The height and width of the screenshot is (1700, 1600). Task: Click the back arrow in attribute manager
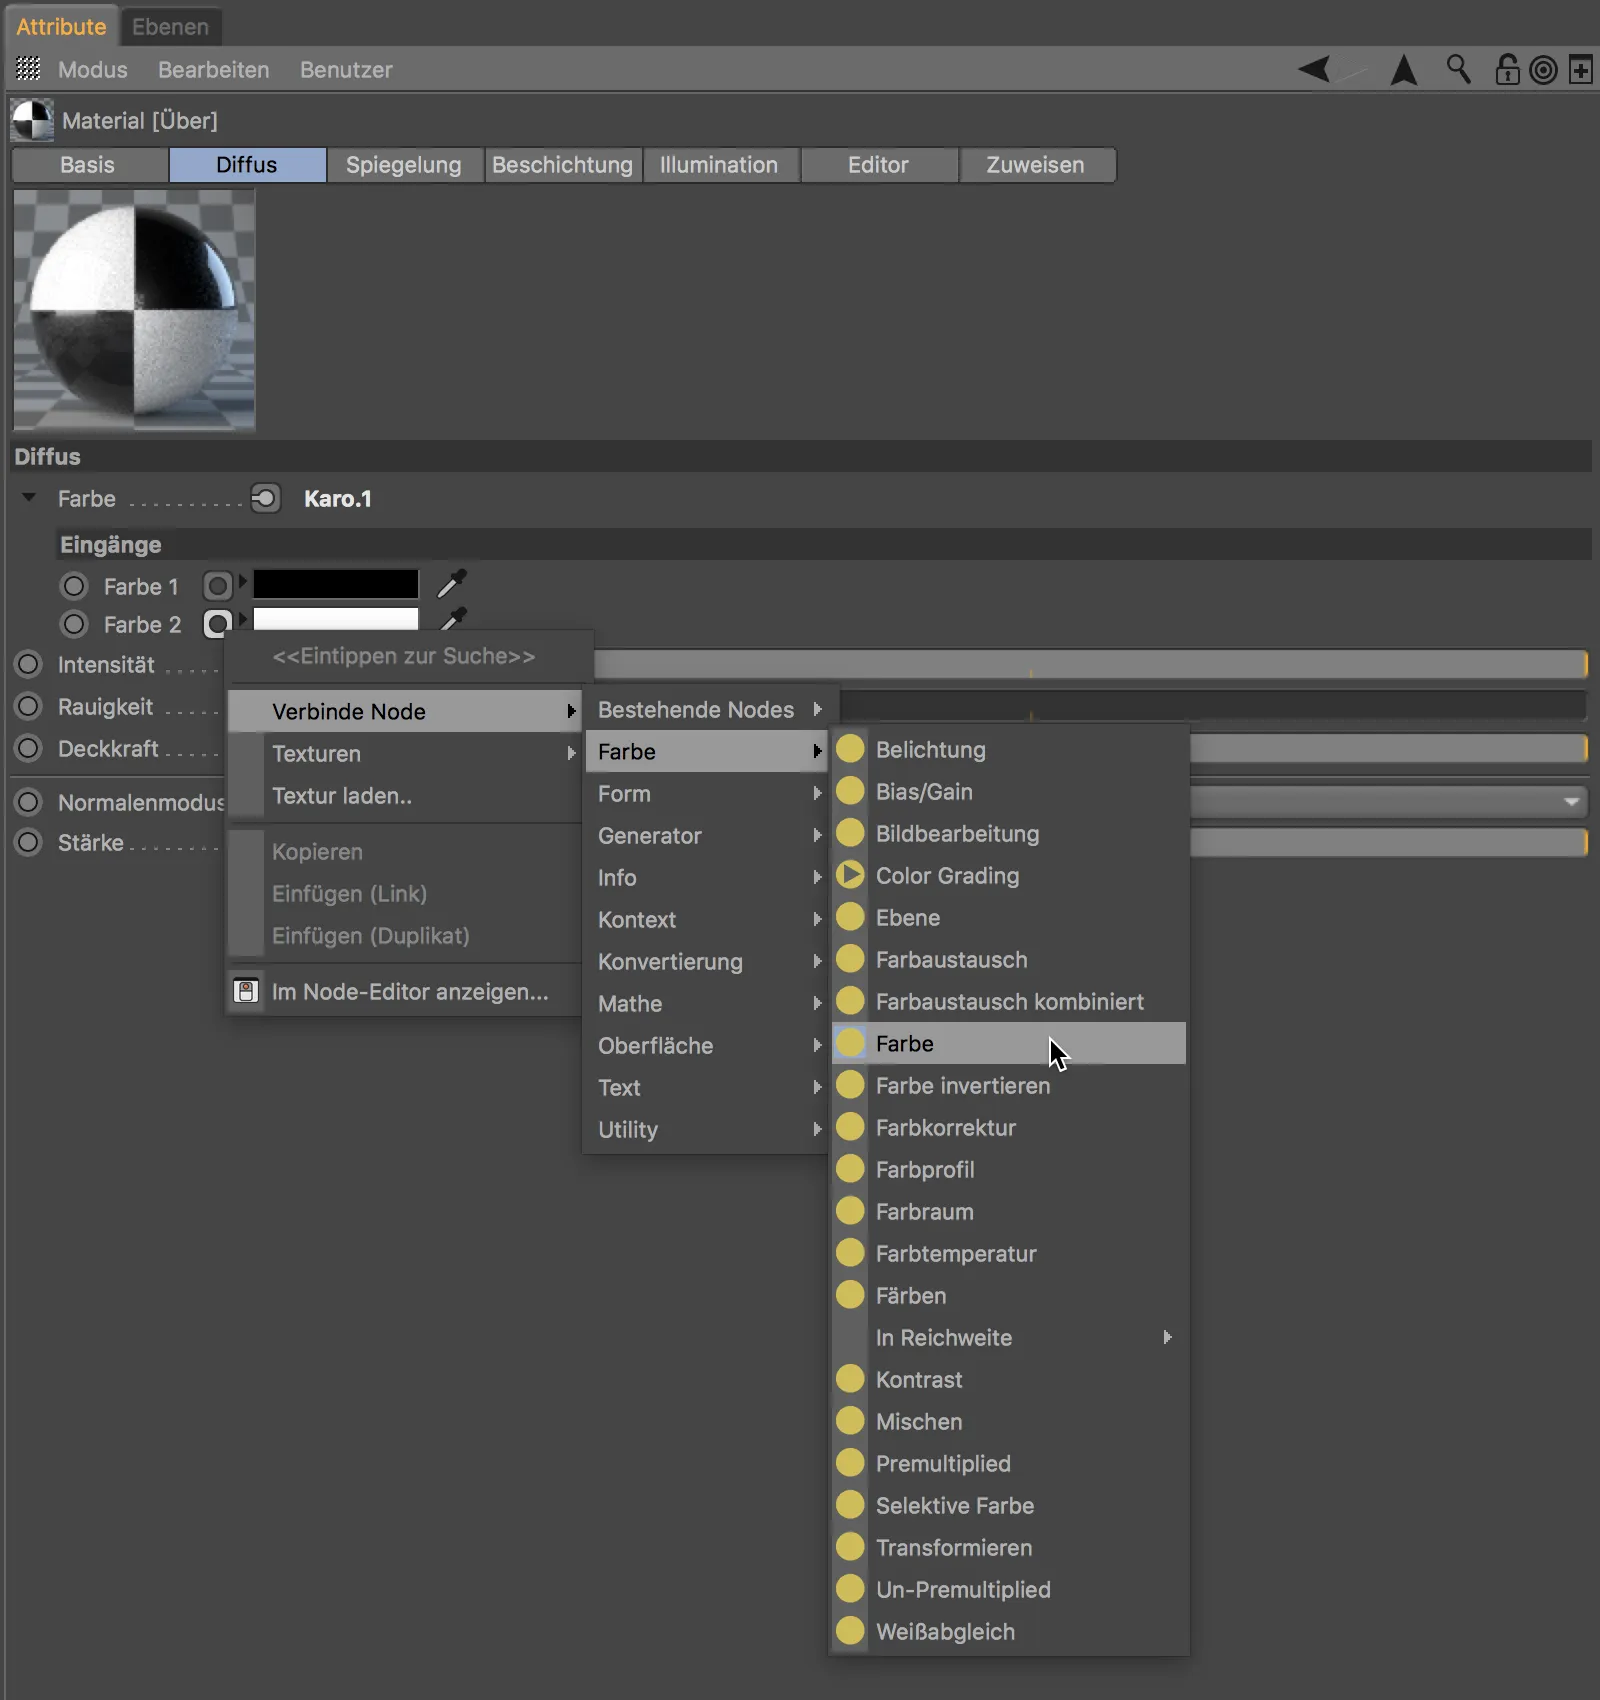click(1314, 69)
